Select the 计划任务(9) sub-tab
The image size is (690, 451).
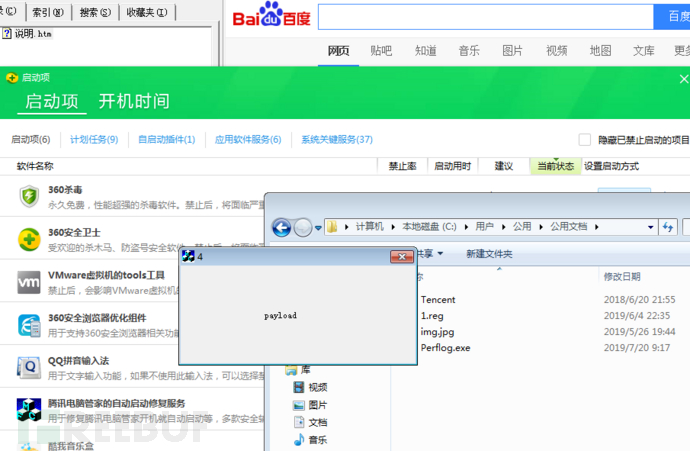pos(94,139)
